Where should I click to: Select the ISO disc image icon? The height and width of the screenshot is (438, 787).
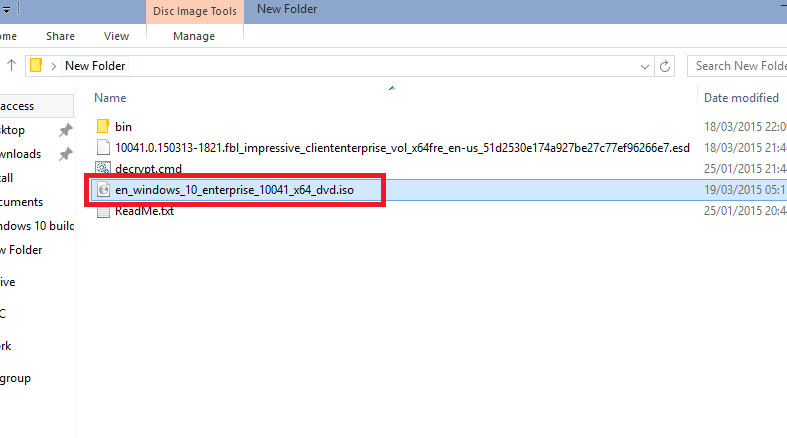(103, 190)
